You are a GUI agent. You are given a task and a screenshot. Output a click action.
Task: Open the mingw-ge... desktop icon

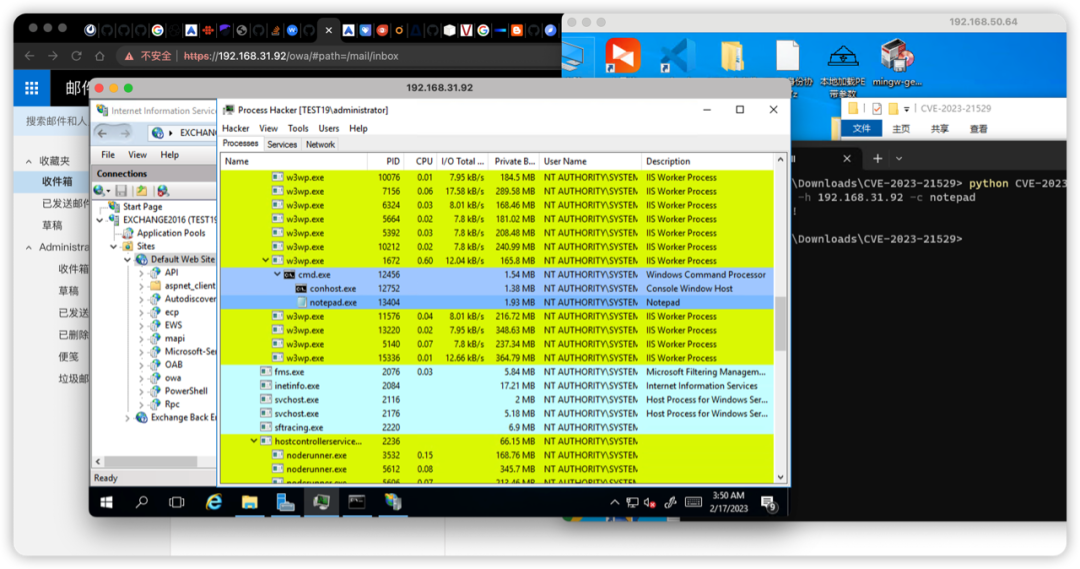pyautogui.click(x=897, y=63)
